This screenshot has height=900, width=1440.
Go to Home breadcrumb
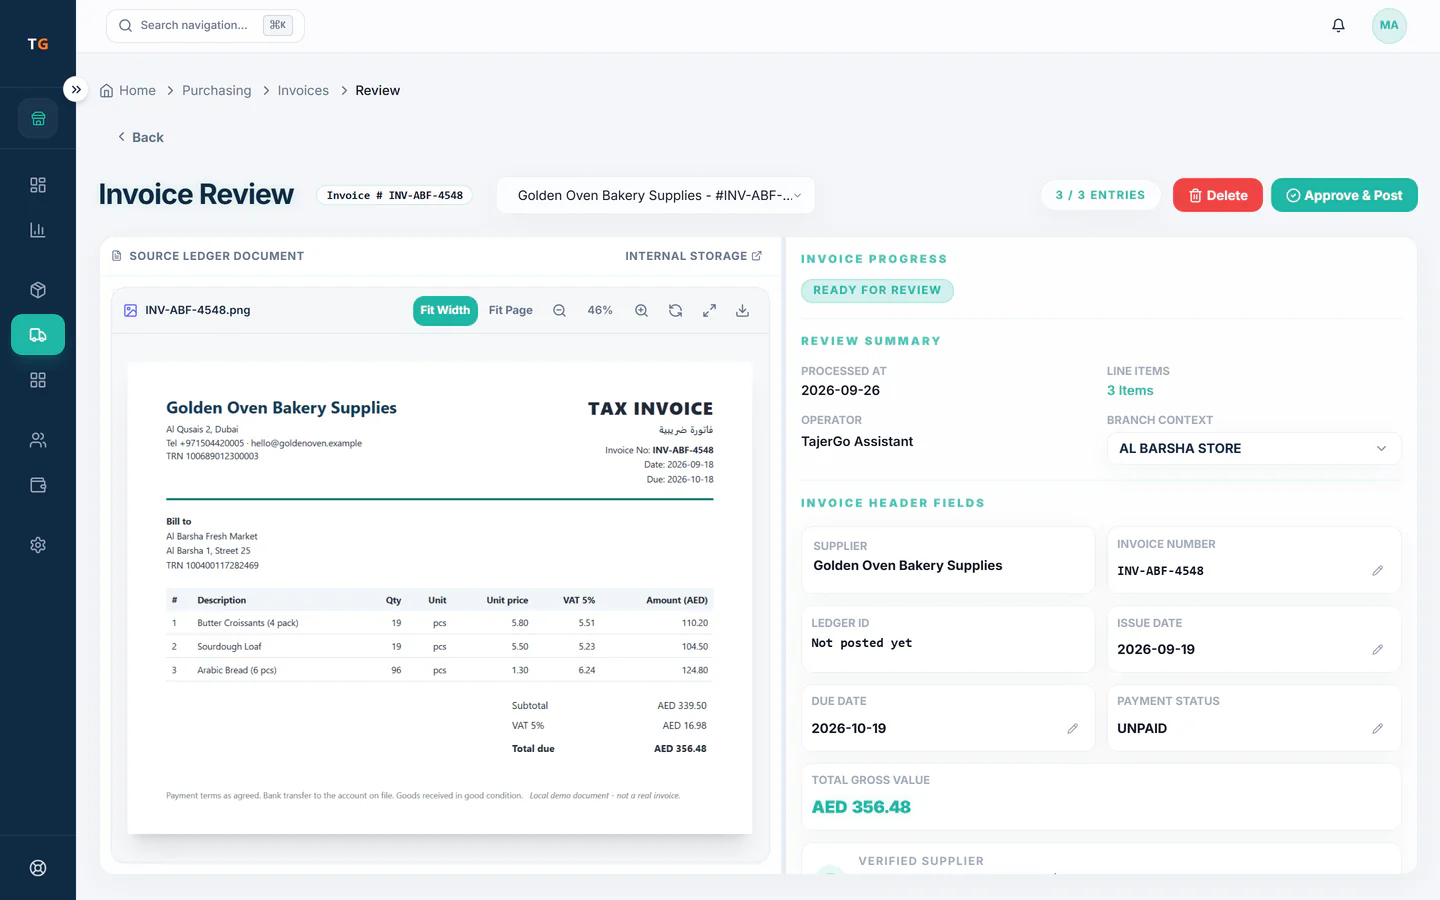click(128, 90)
